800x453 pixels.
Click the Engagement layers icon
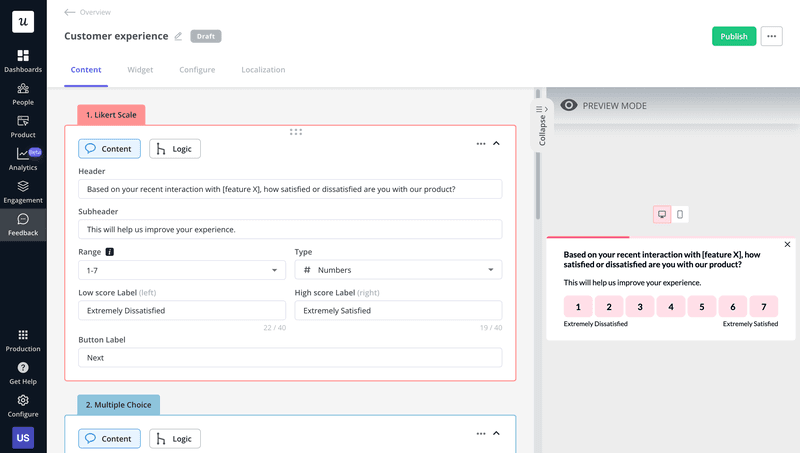click(x=23, y=186)
